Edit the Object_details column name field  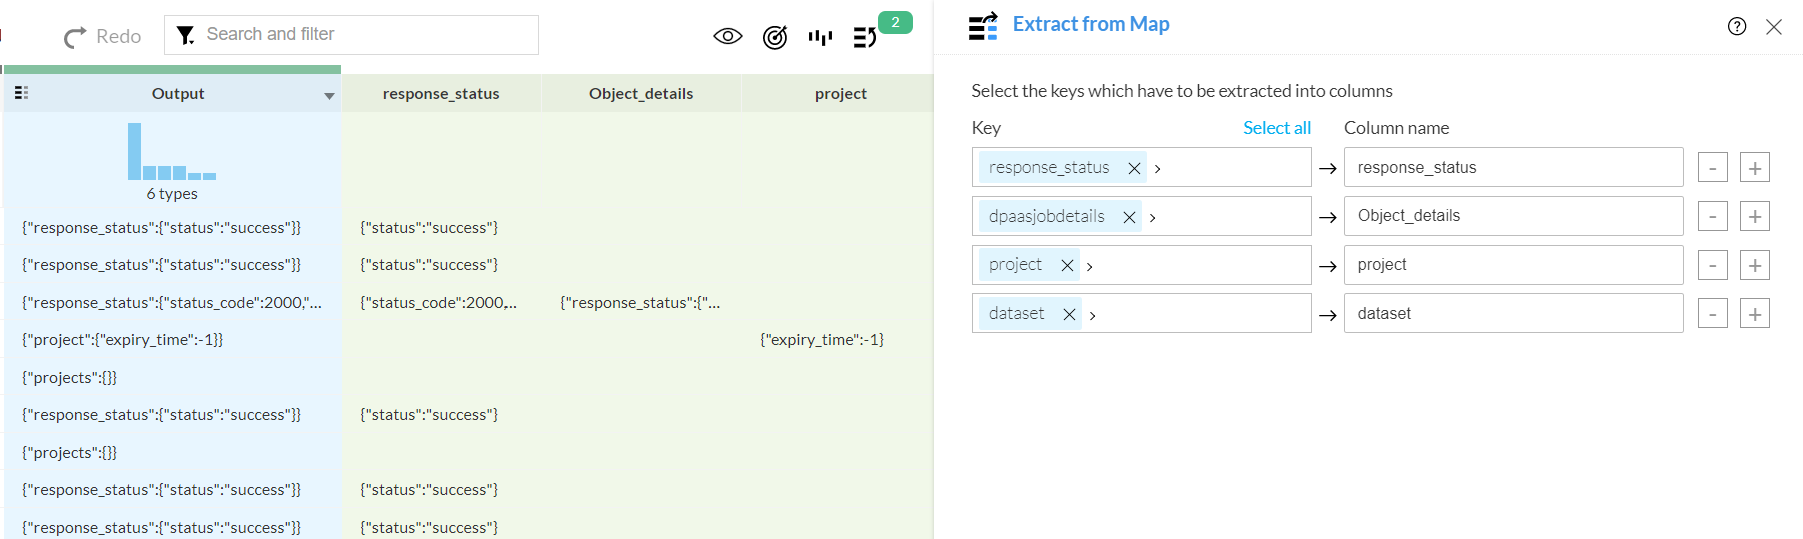[x=1512, y=216]
